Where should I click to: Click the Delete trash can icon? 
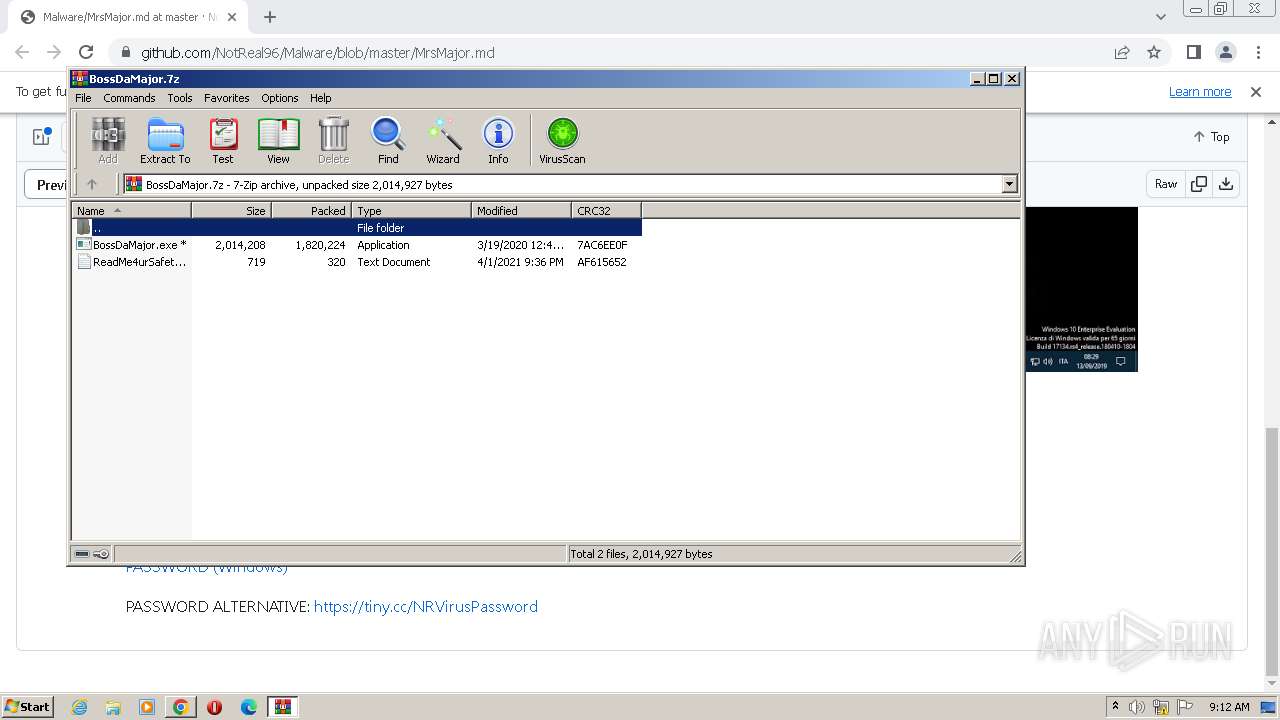click(333, 140)
